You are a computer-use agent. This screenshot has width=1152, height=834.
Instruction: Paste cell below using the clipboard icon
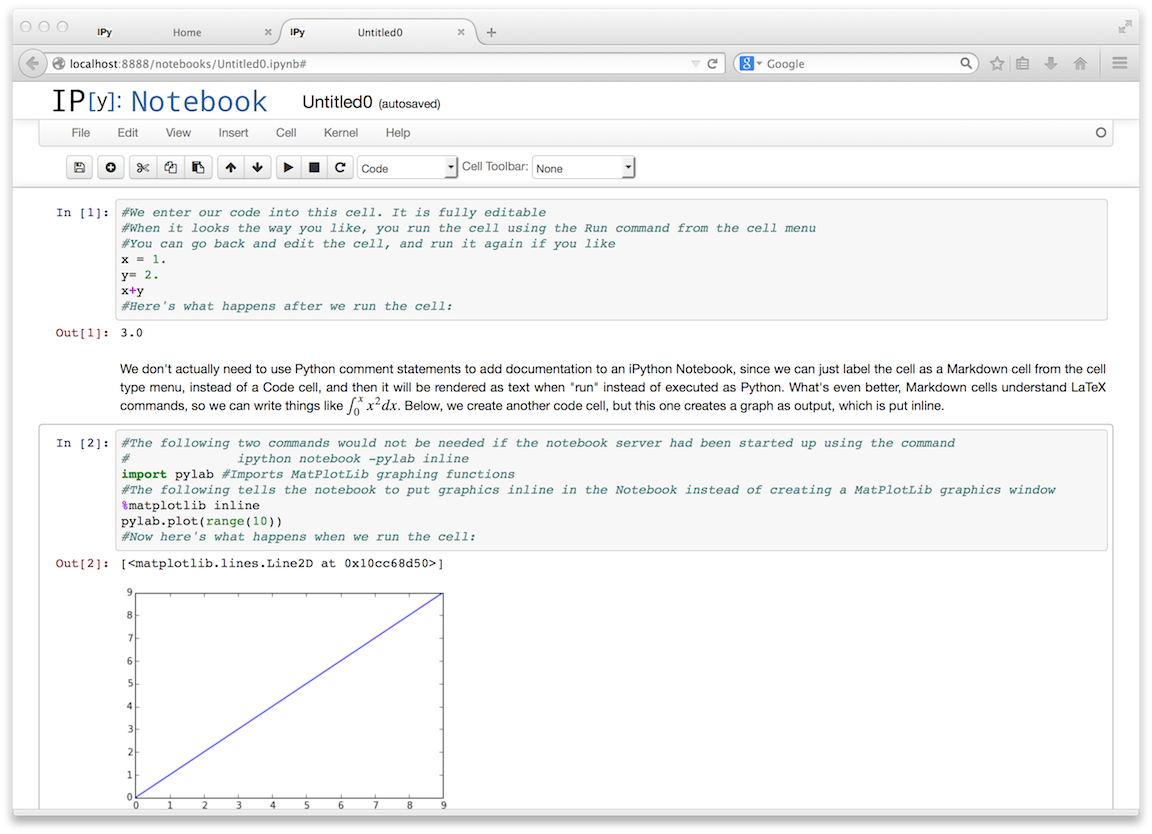pos(198,168)
